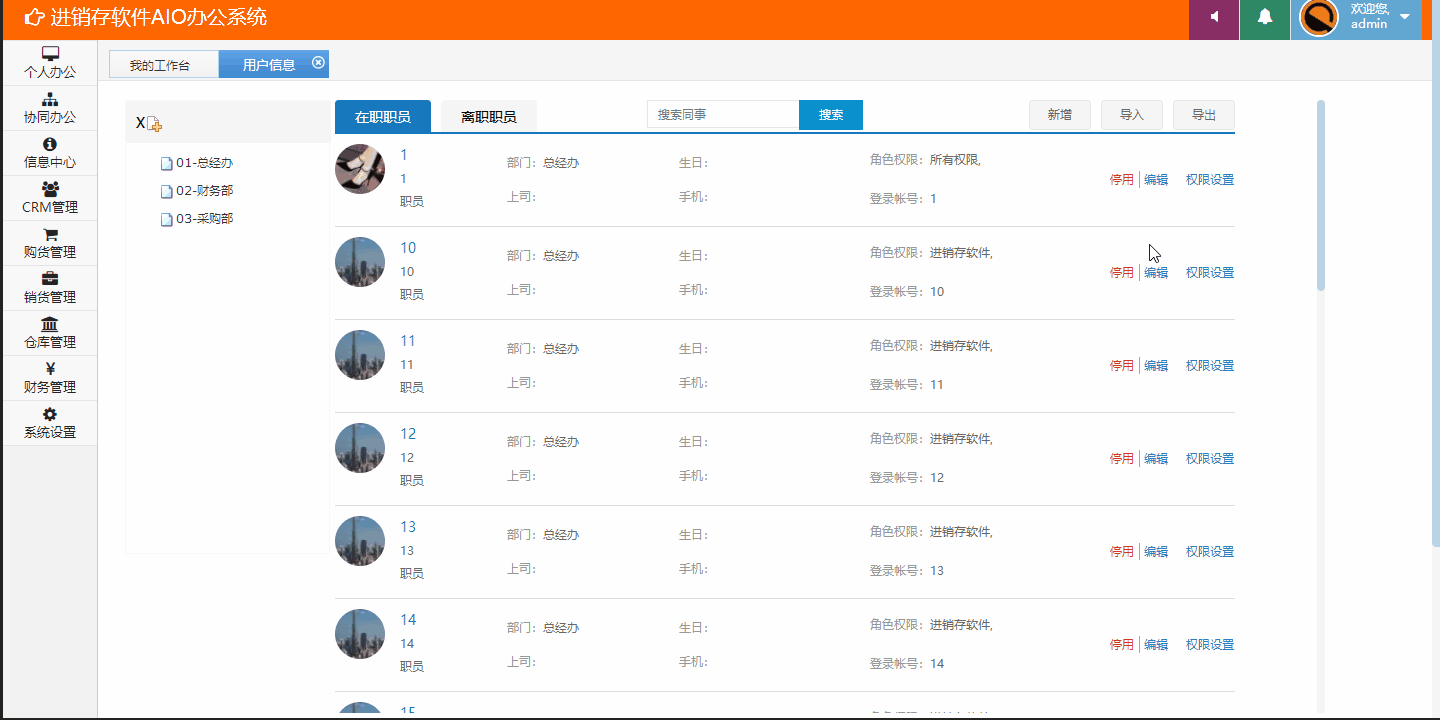Expand the admin user dropdown arrow

pos(1405,17)
